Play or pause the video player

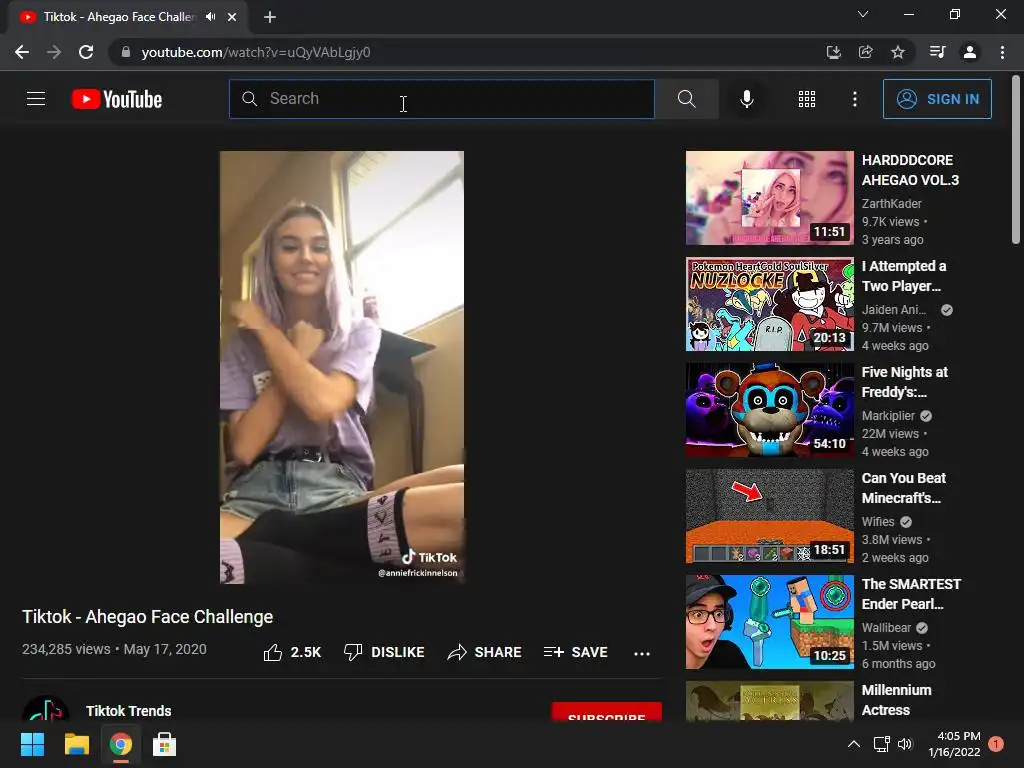[x=342, y=367]
